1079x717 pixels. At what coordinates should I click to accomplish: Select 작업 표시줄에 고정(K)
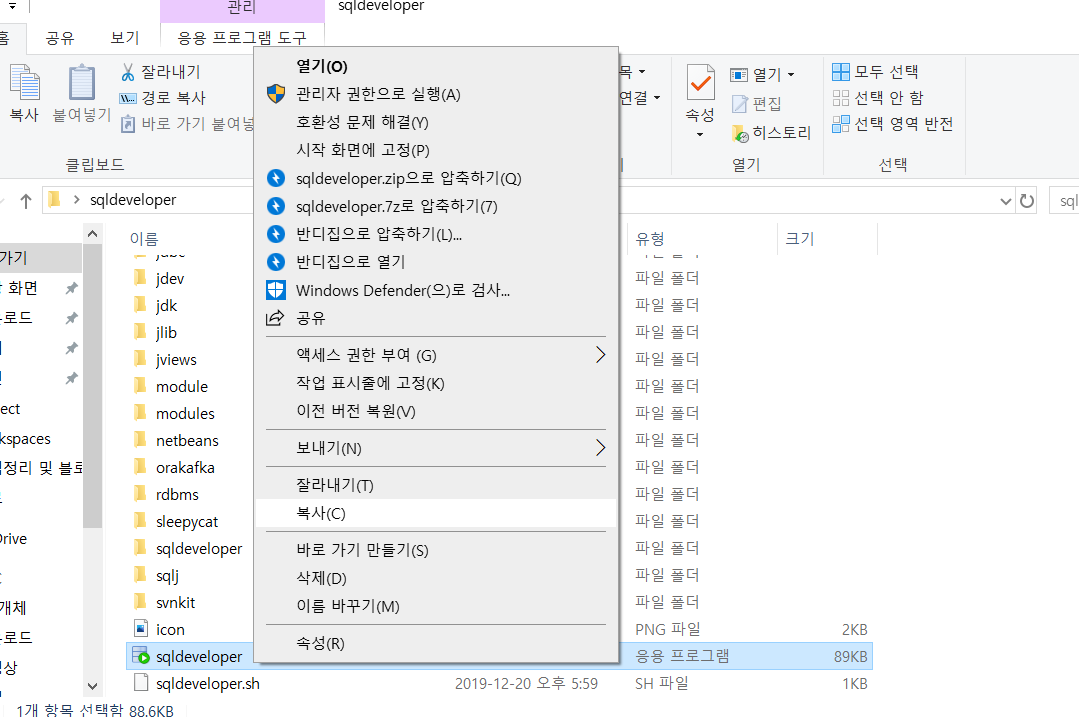pyautogui.click(x=436, y=383)
